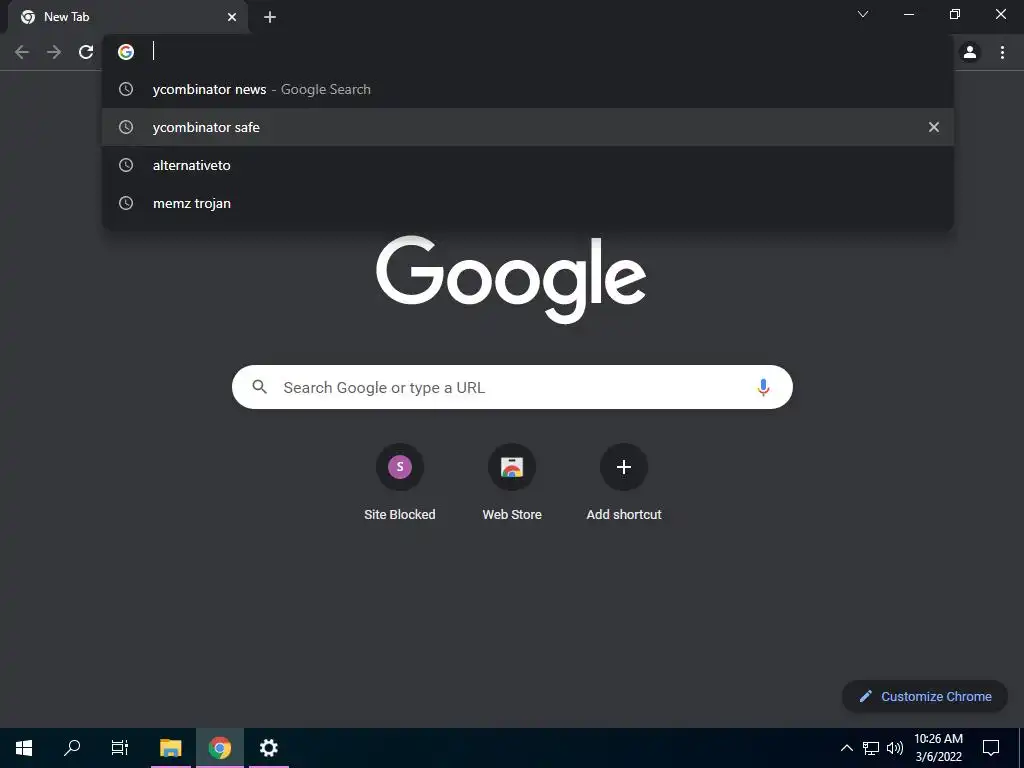Click the clock icon beside 'memz trojan'
Image resolution: width=1024 pixels, height=768 pixels.
[126, 203]
